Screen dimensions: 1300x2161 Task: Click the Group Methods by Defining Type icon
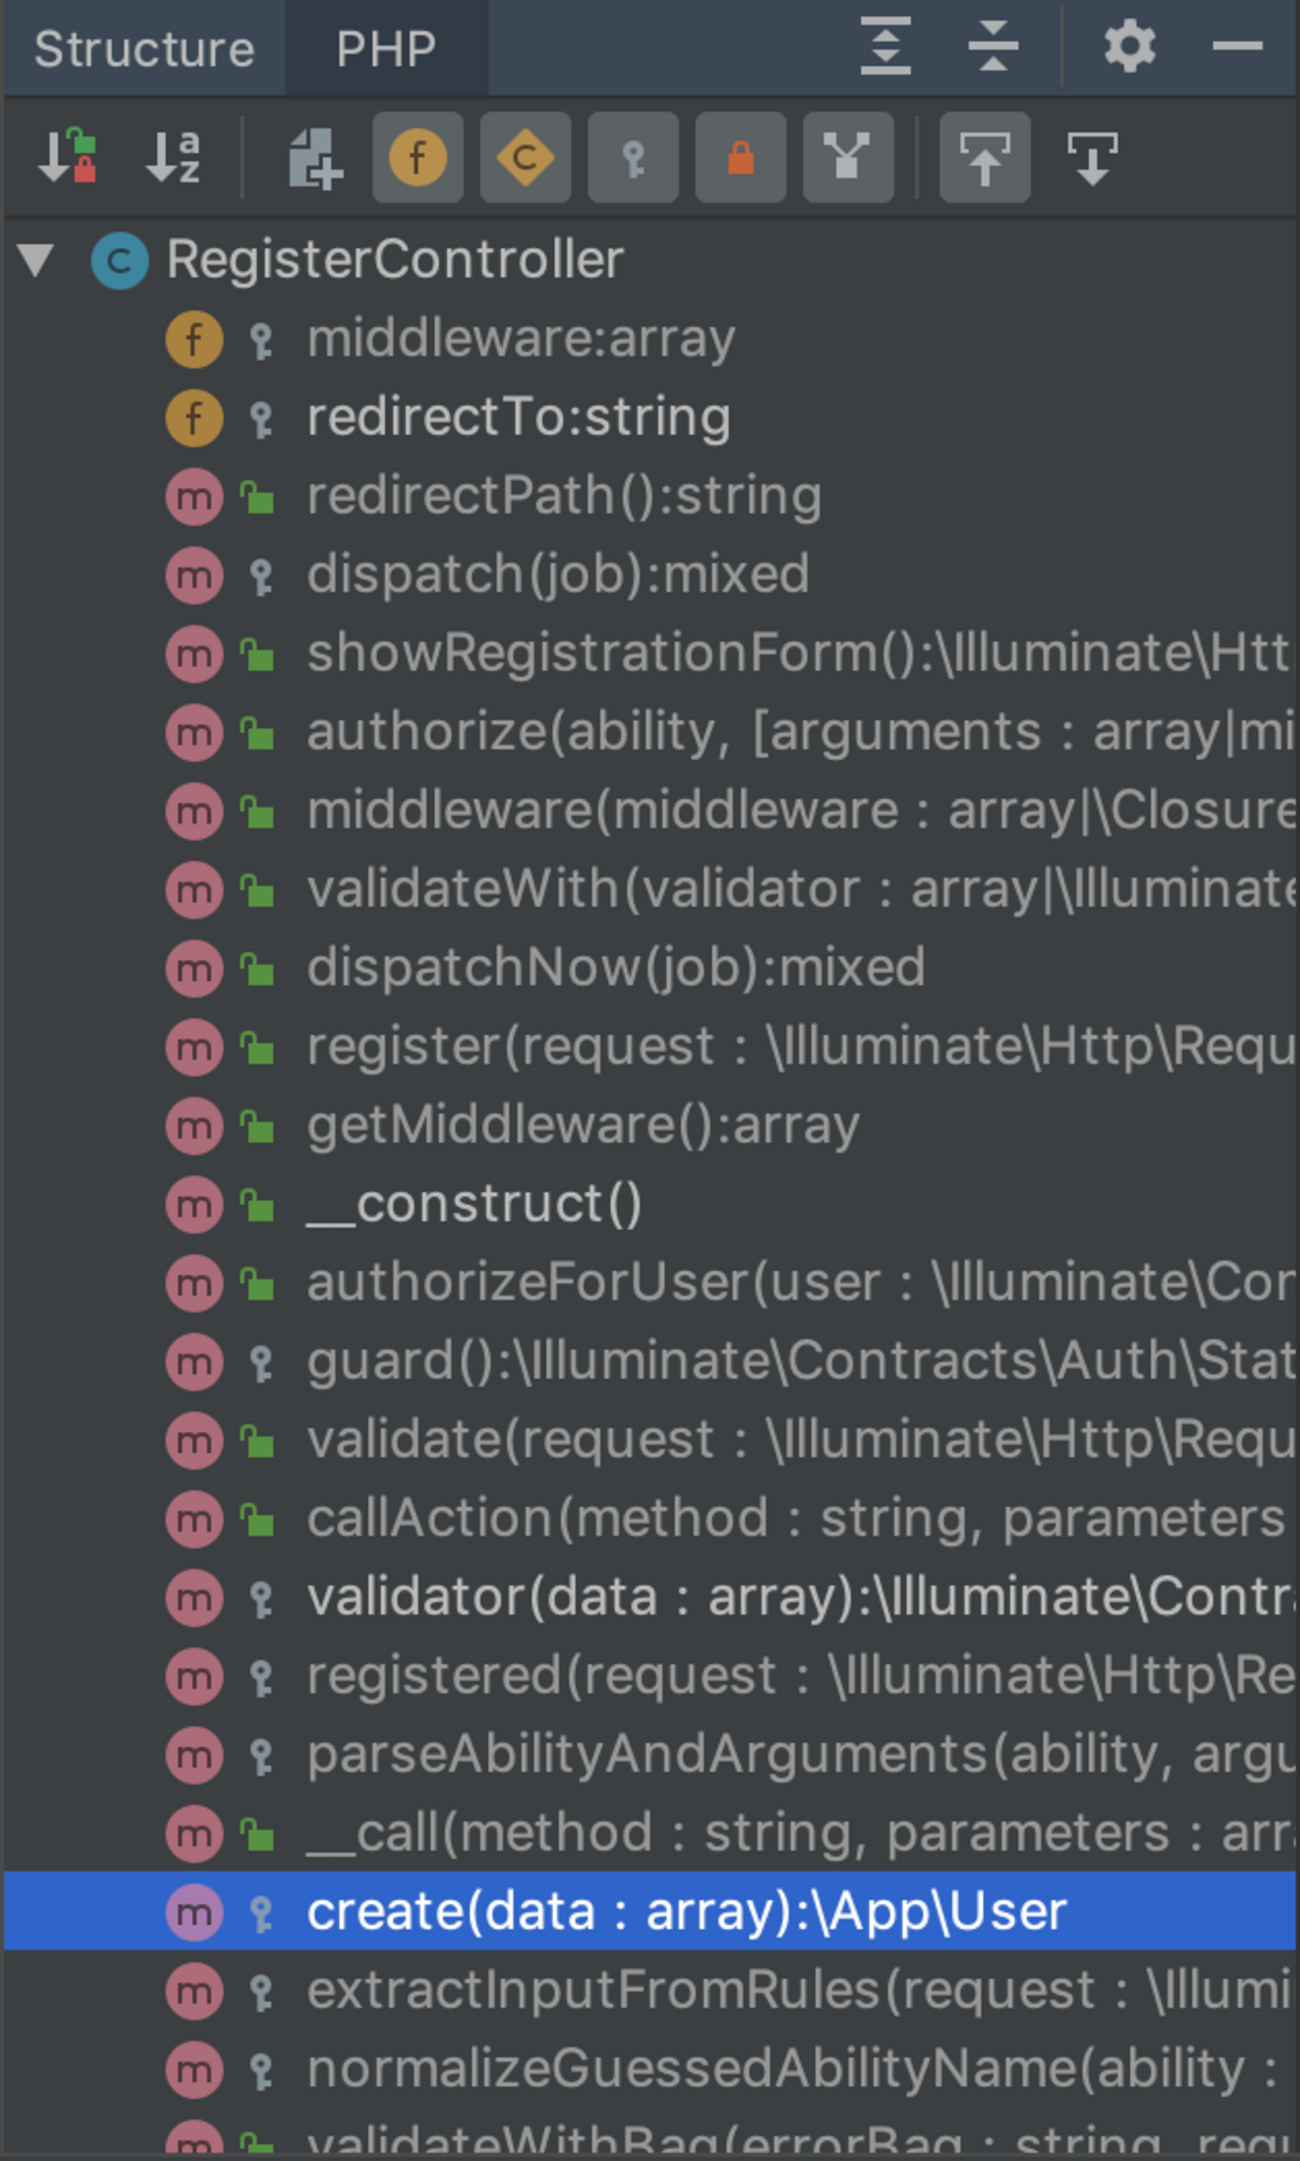pos(315,158)
